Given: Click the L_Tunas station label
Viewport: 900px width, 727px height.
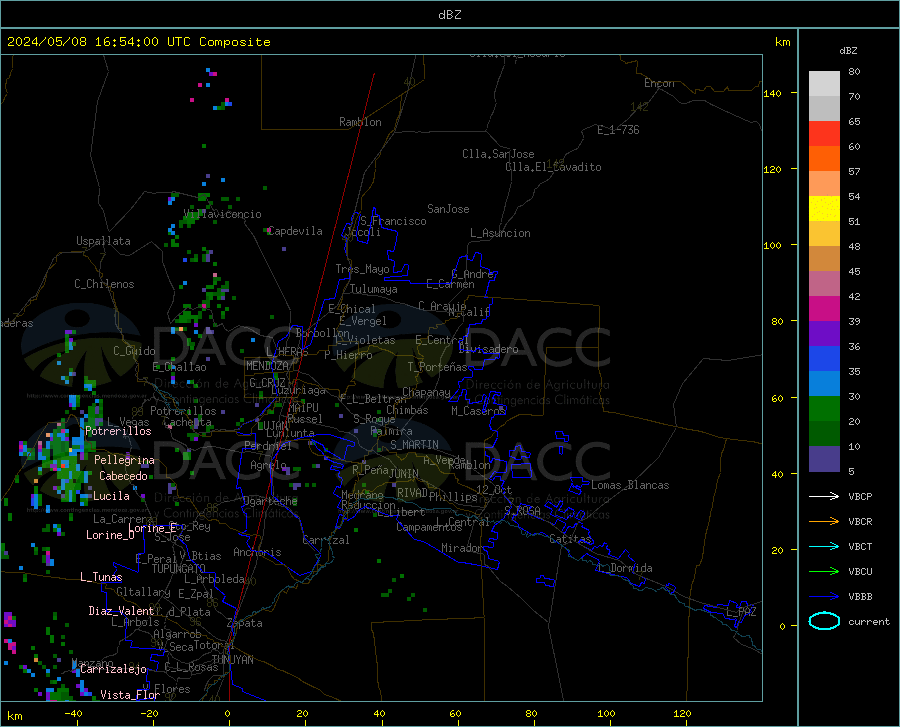Looking at the screenshot, I should click(x=101, y=577).
